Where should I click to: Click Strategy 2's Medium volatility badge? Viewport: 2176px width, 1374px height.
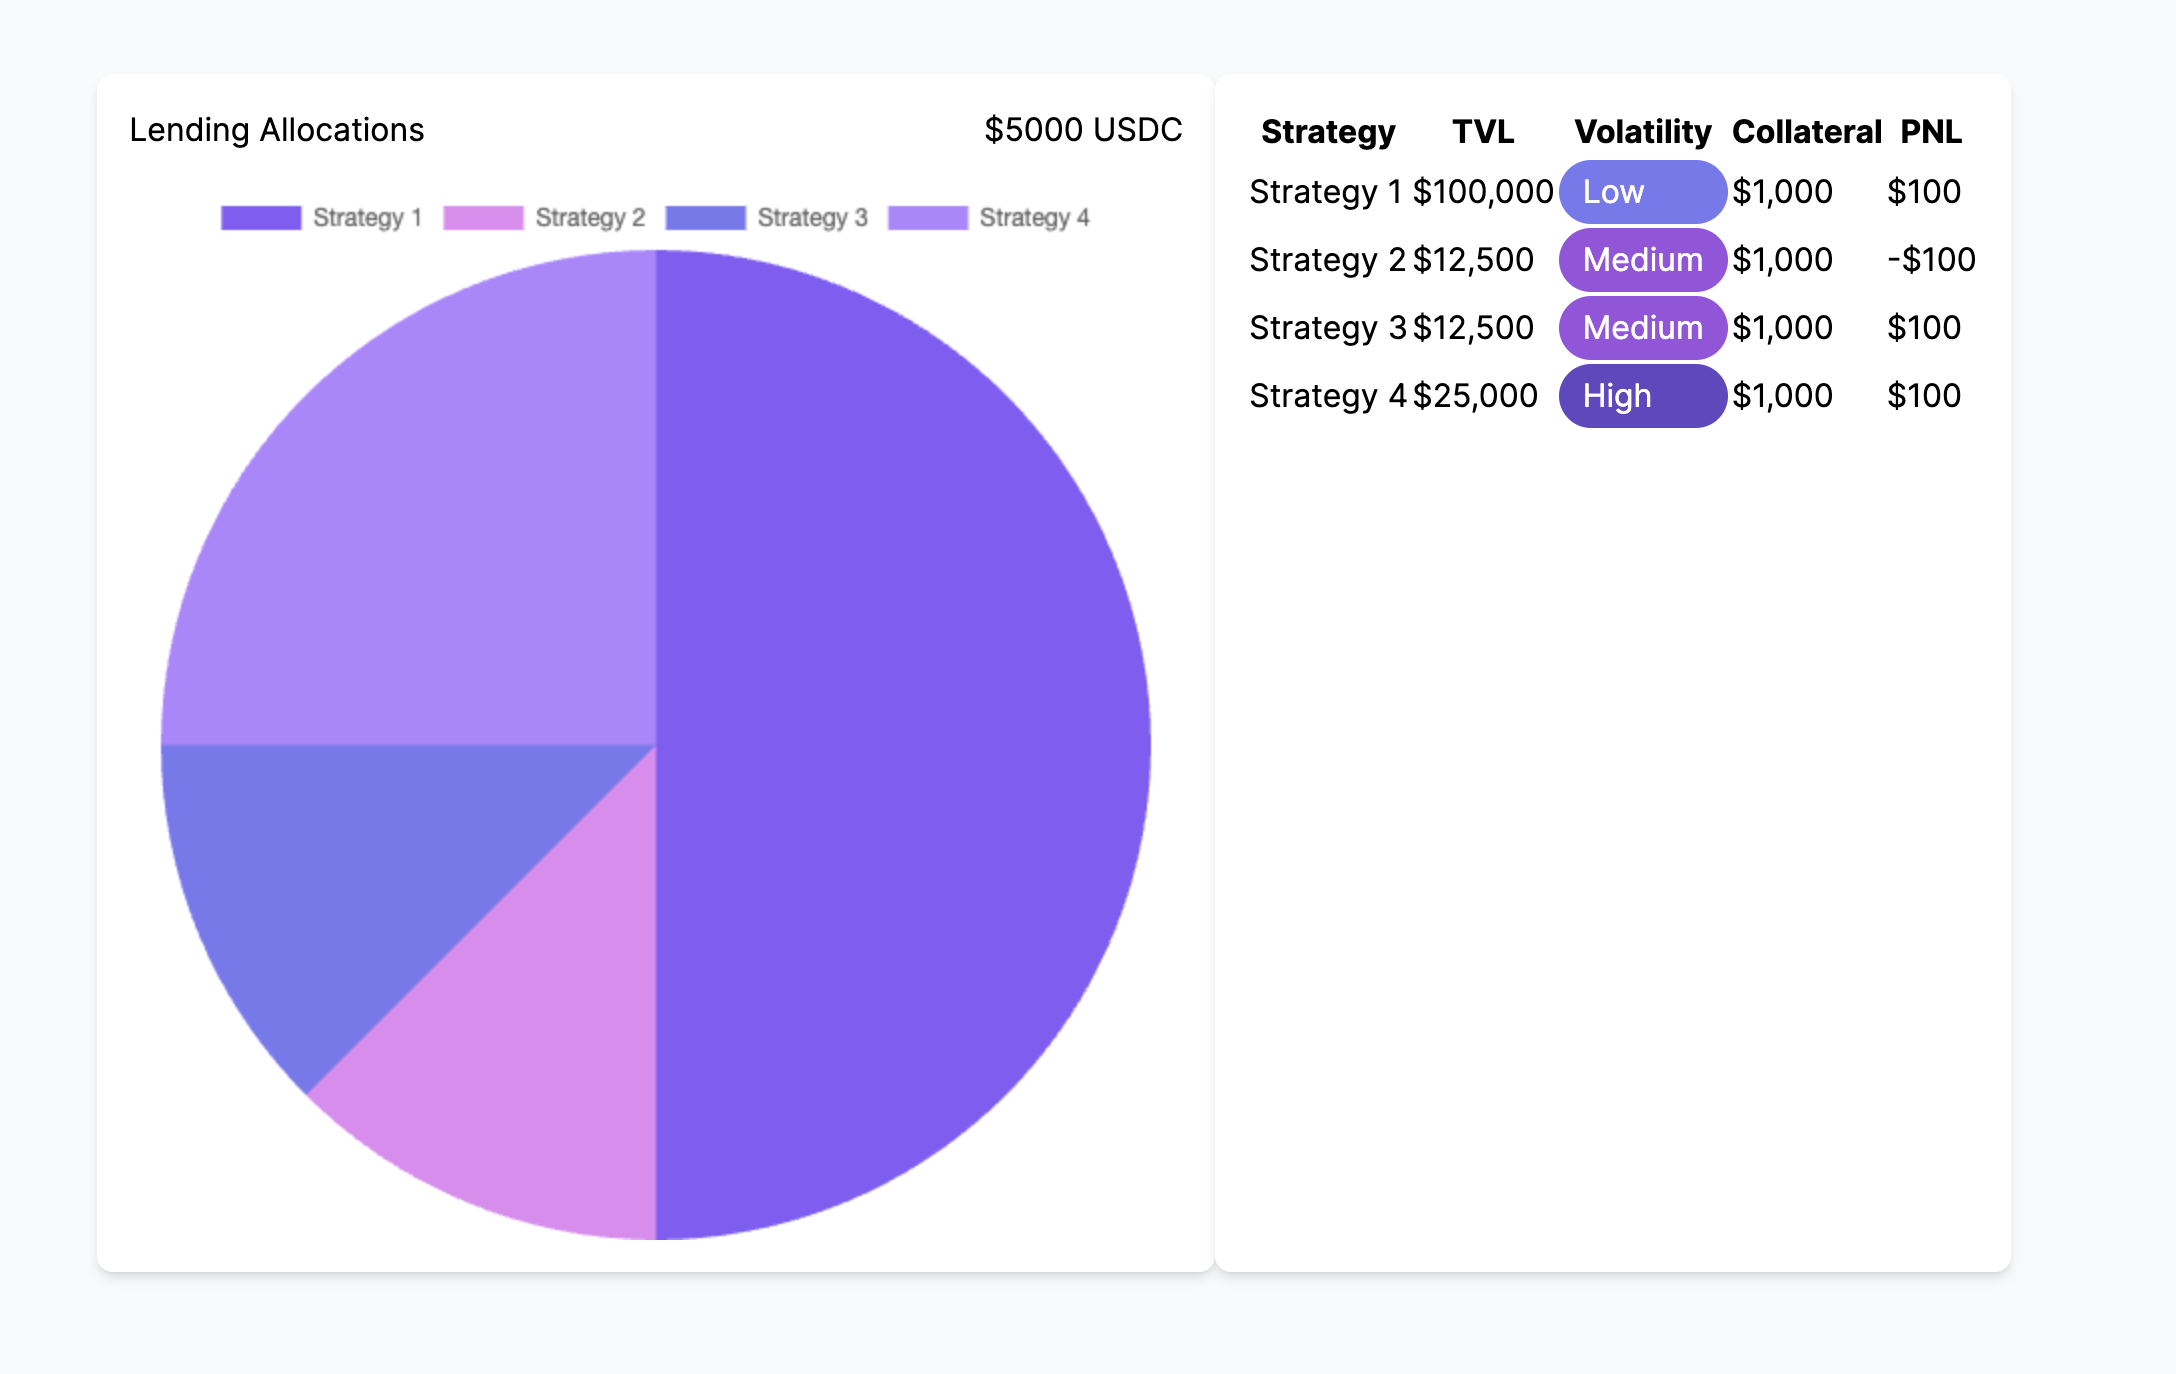coord(1642,260)
